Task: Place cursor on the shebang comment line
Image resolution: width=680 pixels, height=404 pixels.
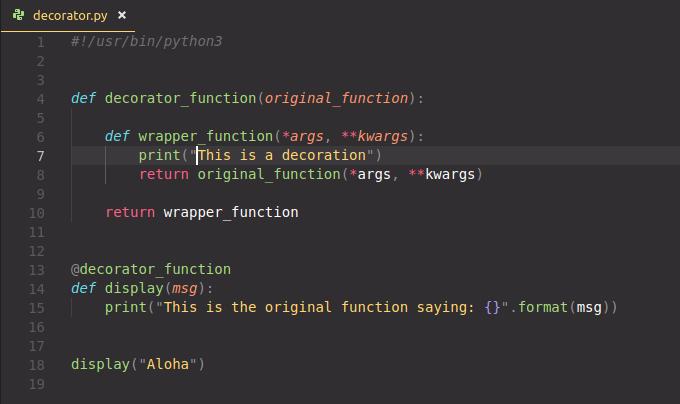Action: tap(146, 42)
